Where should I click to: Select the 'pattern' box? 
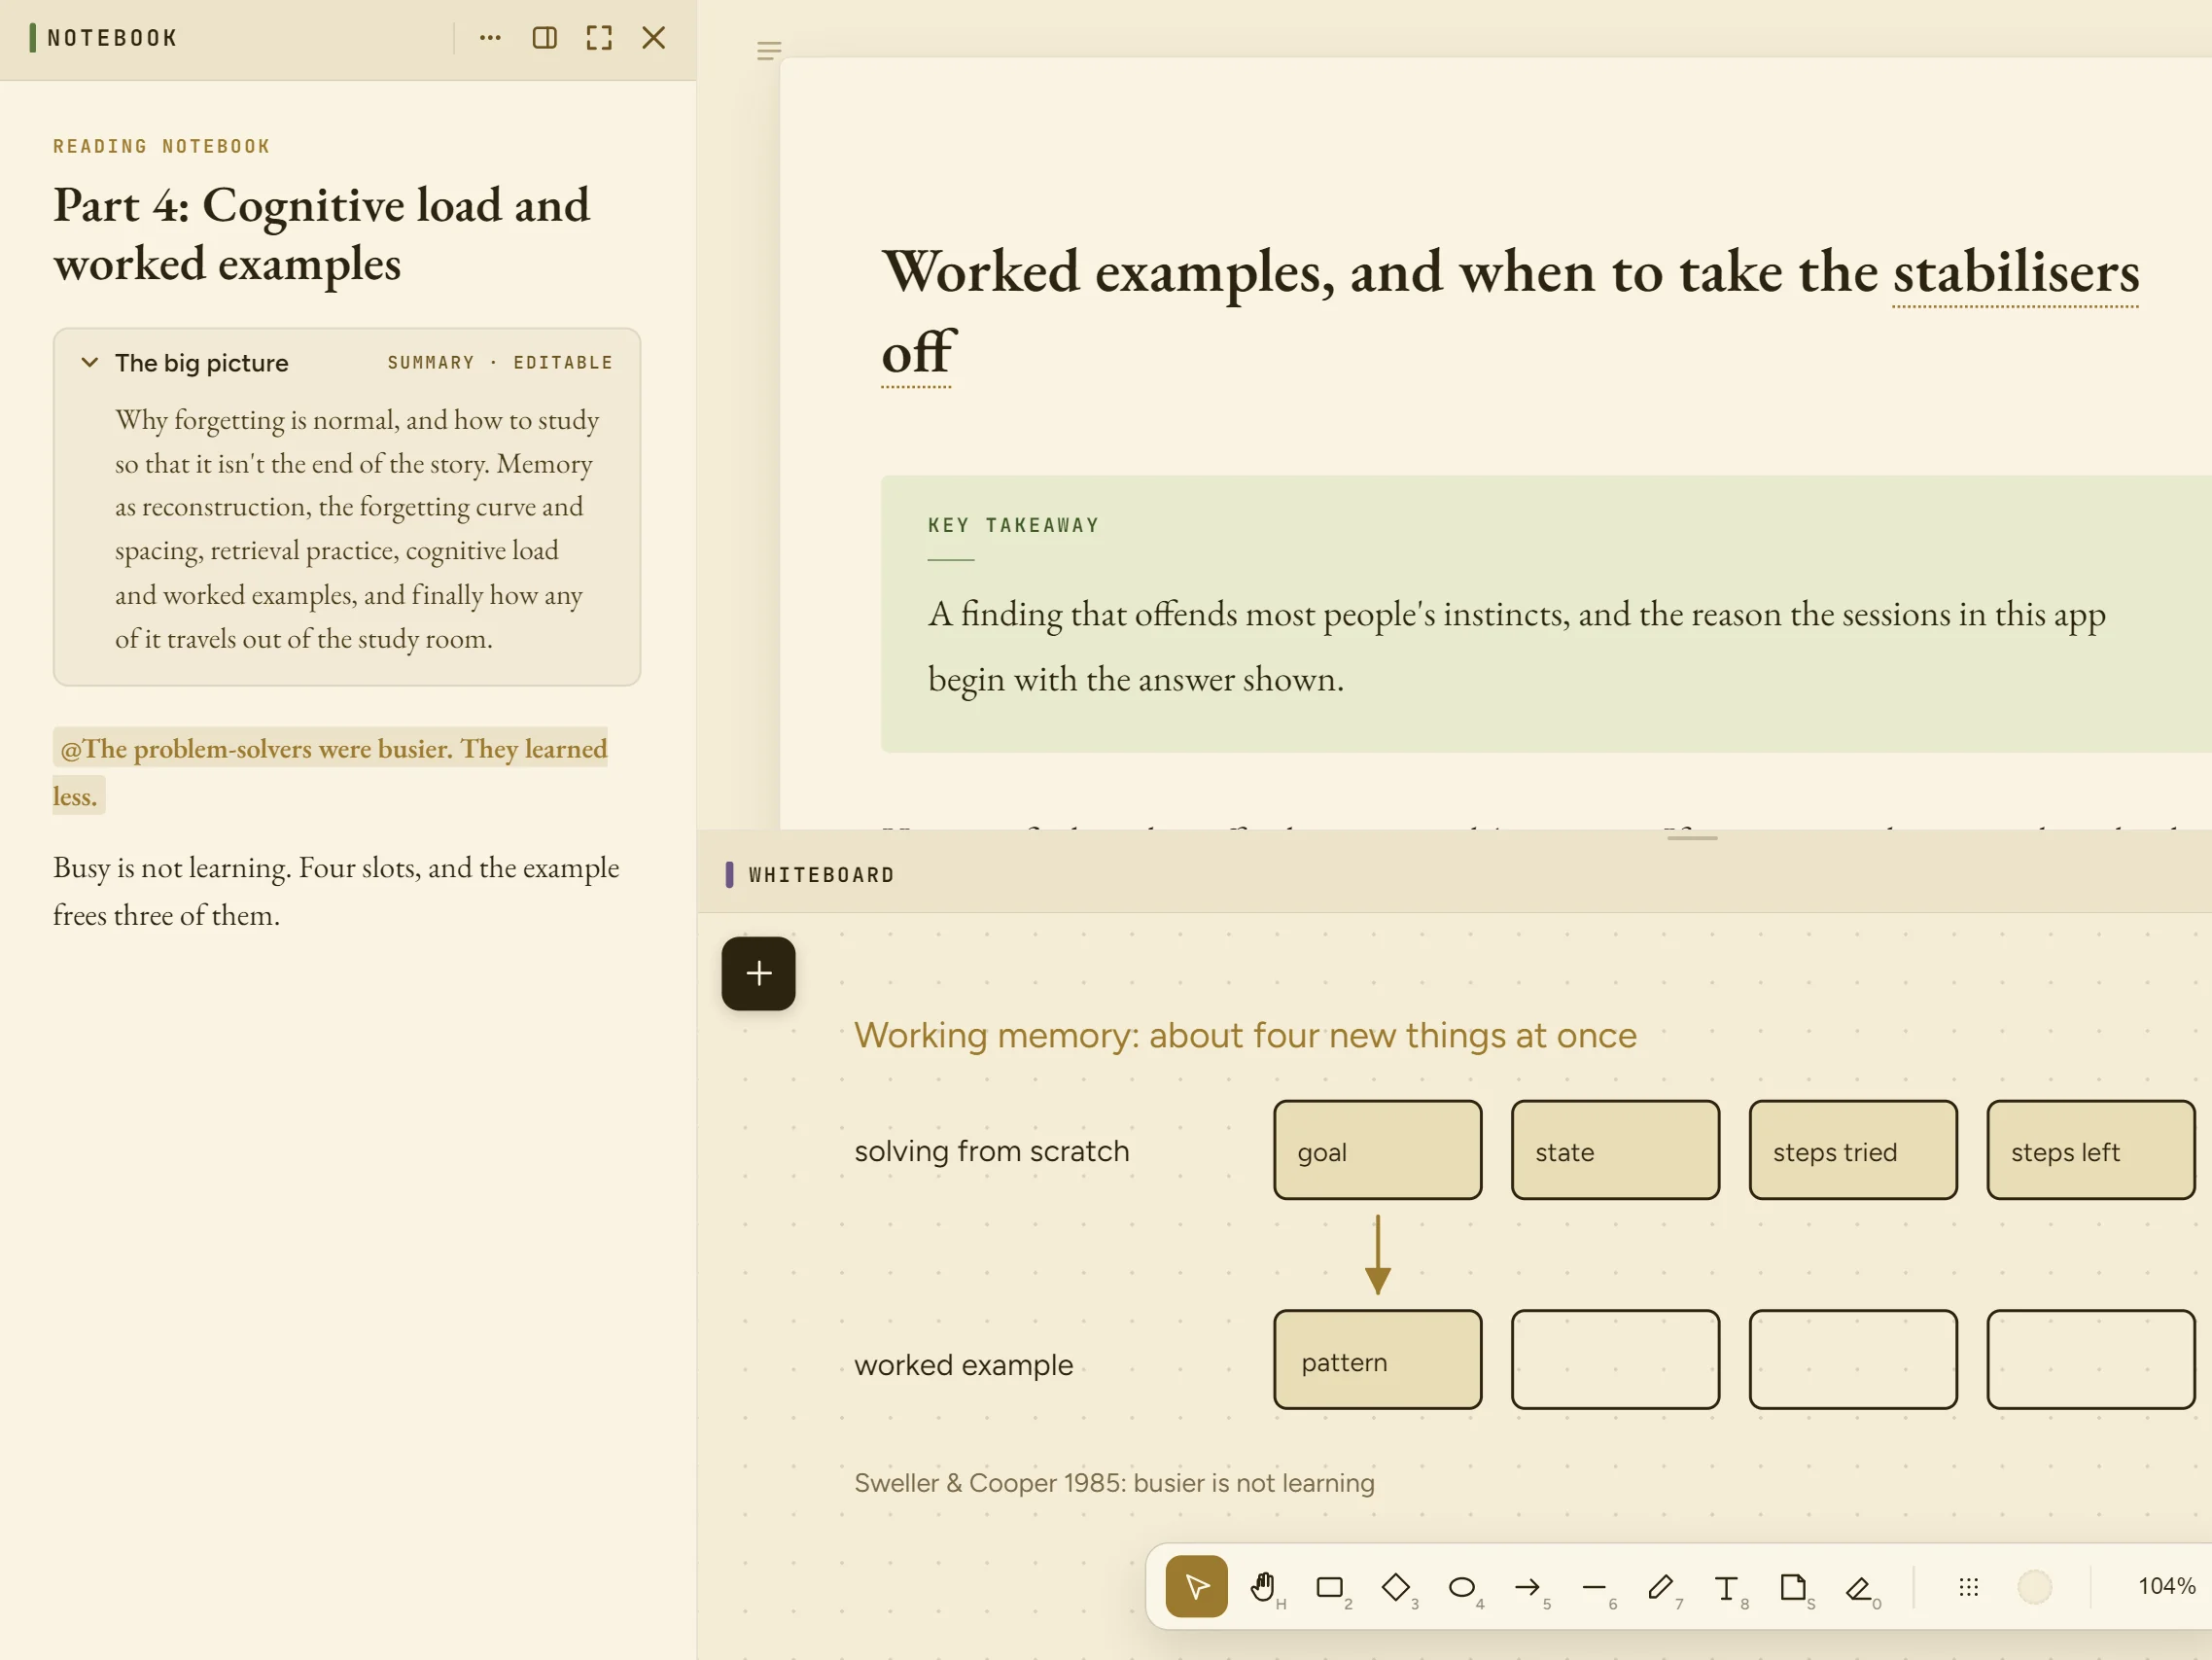tap(1378, 1360)
